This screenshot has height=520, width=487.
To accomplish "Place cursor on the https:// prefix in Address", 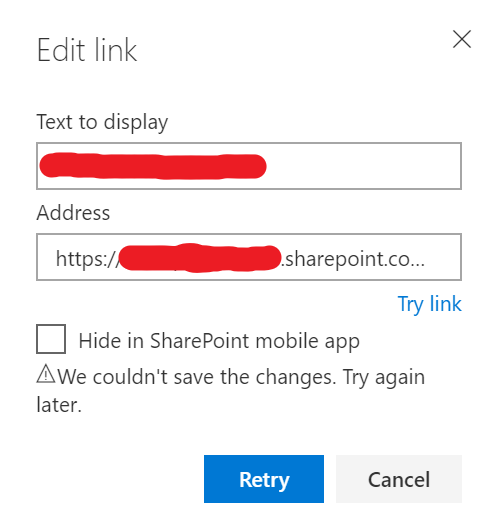I will tap(87, 259).
